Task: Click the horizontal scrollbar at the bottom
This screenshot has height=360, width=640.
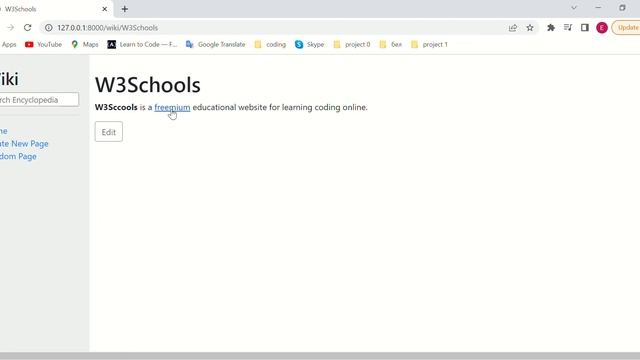Action: point(320,356)
